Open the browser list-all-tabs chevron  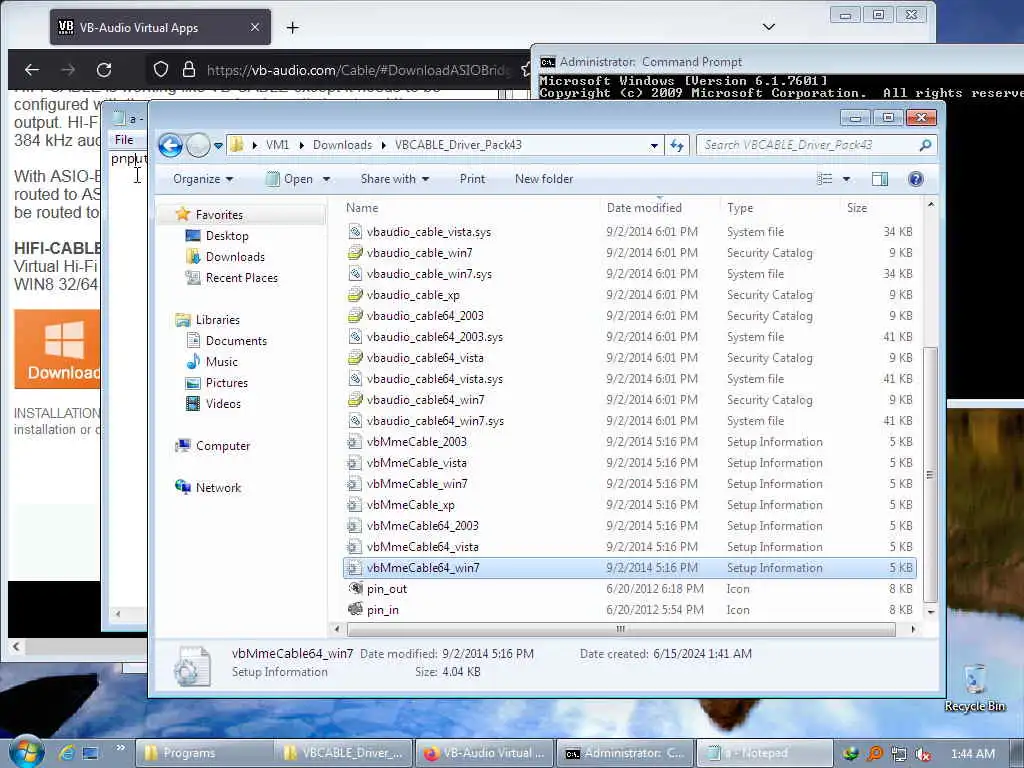point(769,27)
